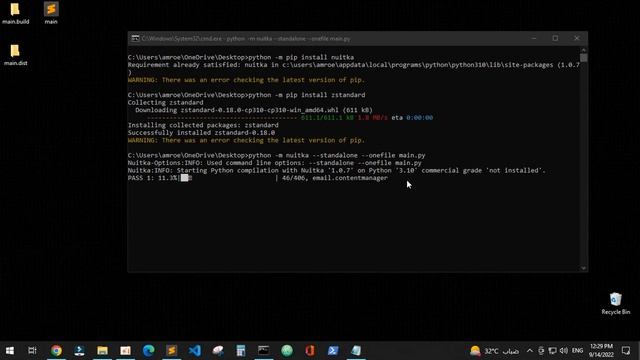
Task: Open the notification action center
Action: point(626,350)
